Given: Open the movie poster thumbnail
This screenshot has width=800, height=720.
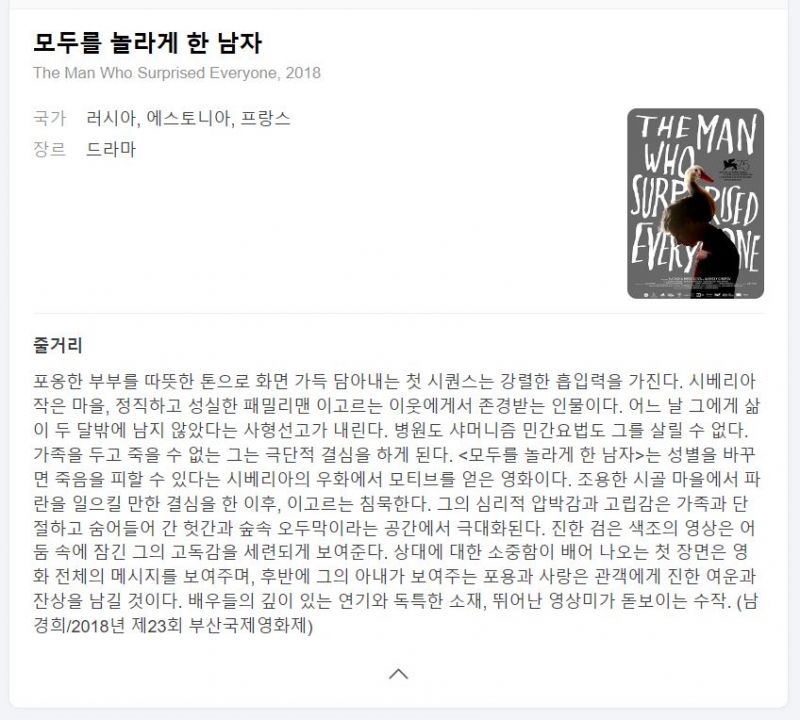Looking at the screenshot, I should pos(695,204).
